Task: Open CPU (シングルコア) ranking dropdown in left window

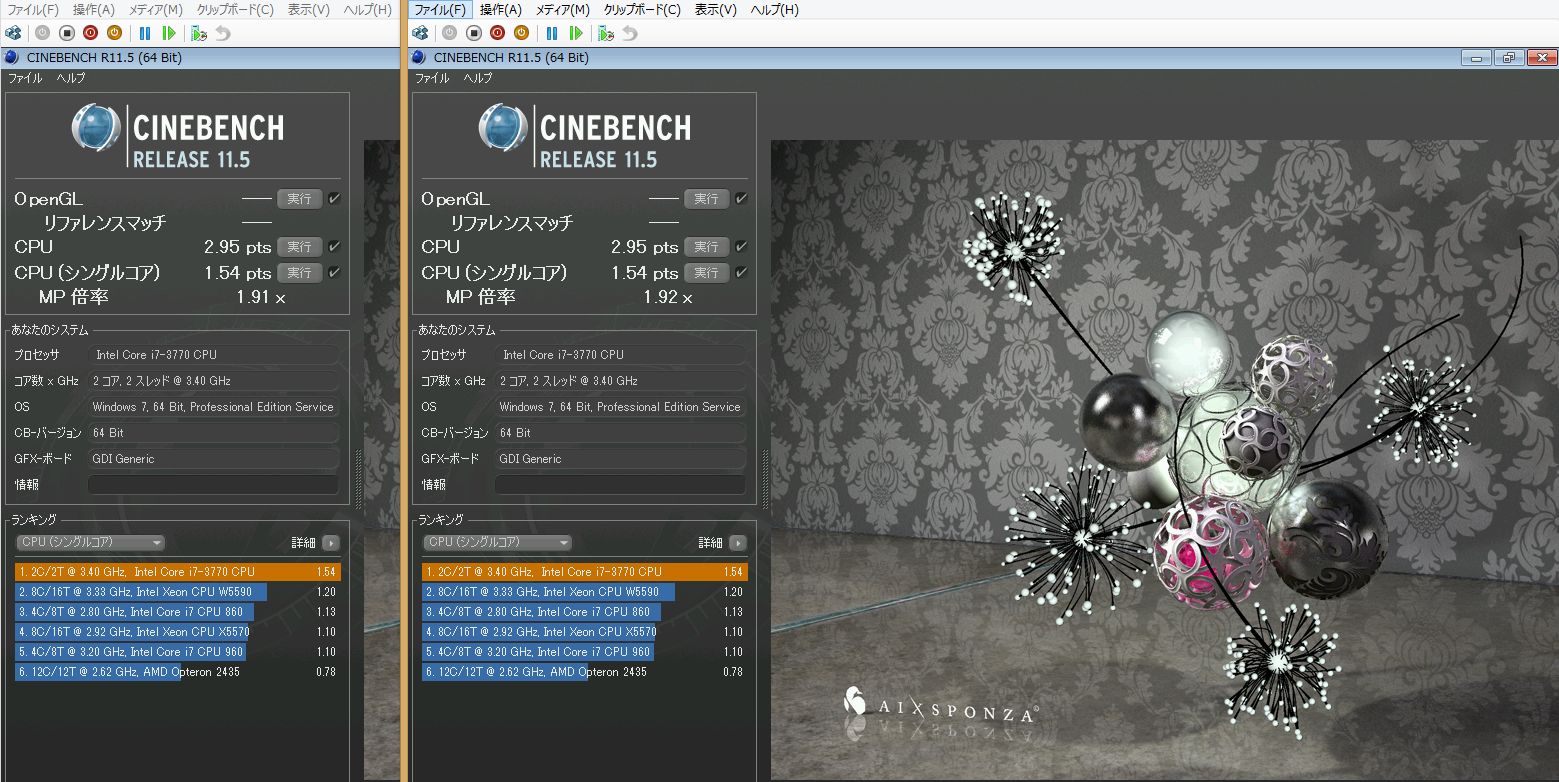Action: (x=91, y=543)
